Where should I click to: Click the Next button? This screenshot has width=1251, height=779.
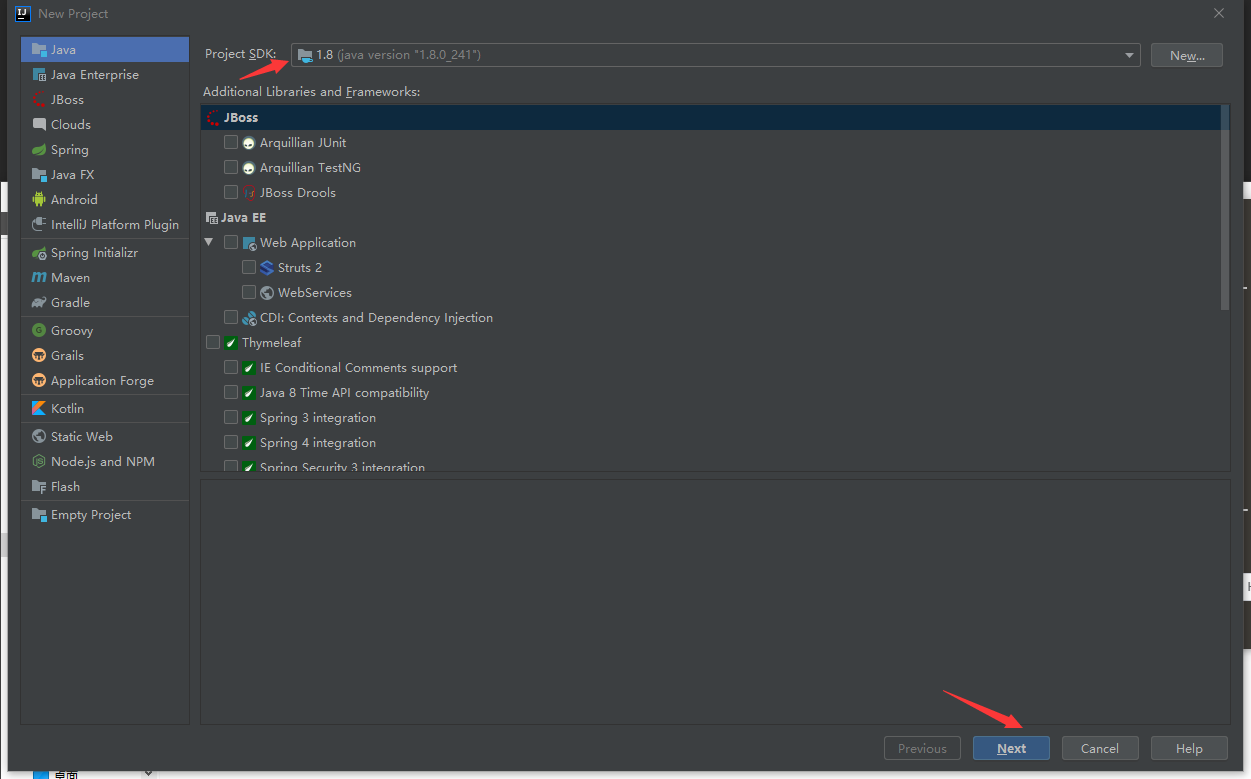tap(1011, 748)
